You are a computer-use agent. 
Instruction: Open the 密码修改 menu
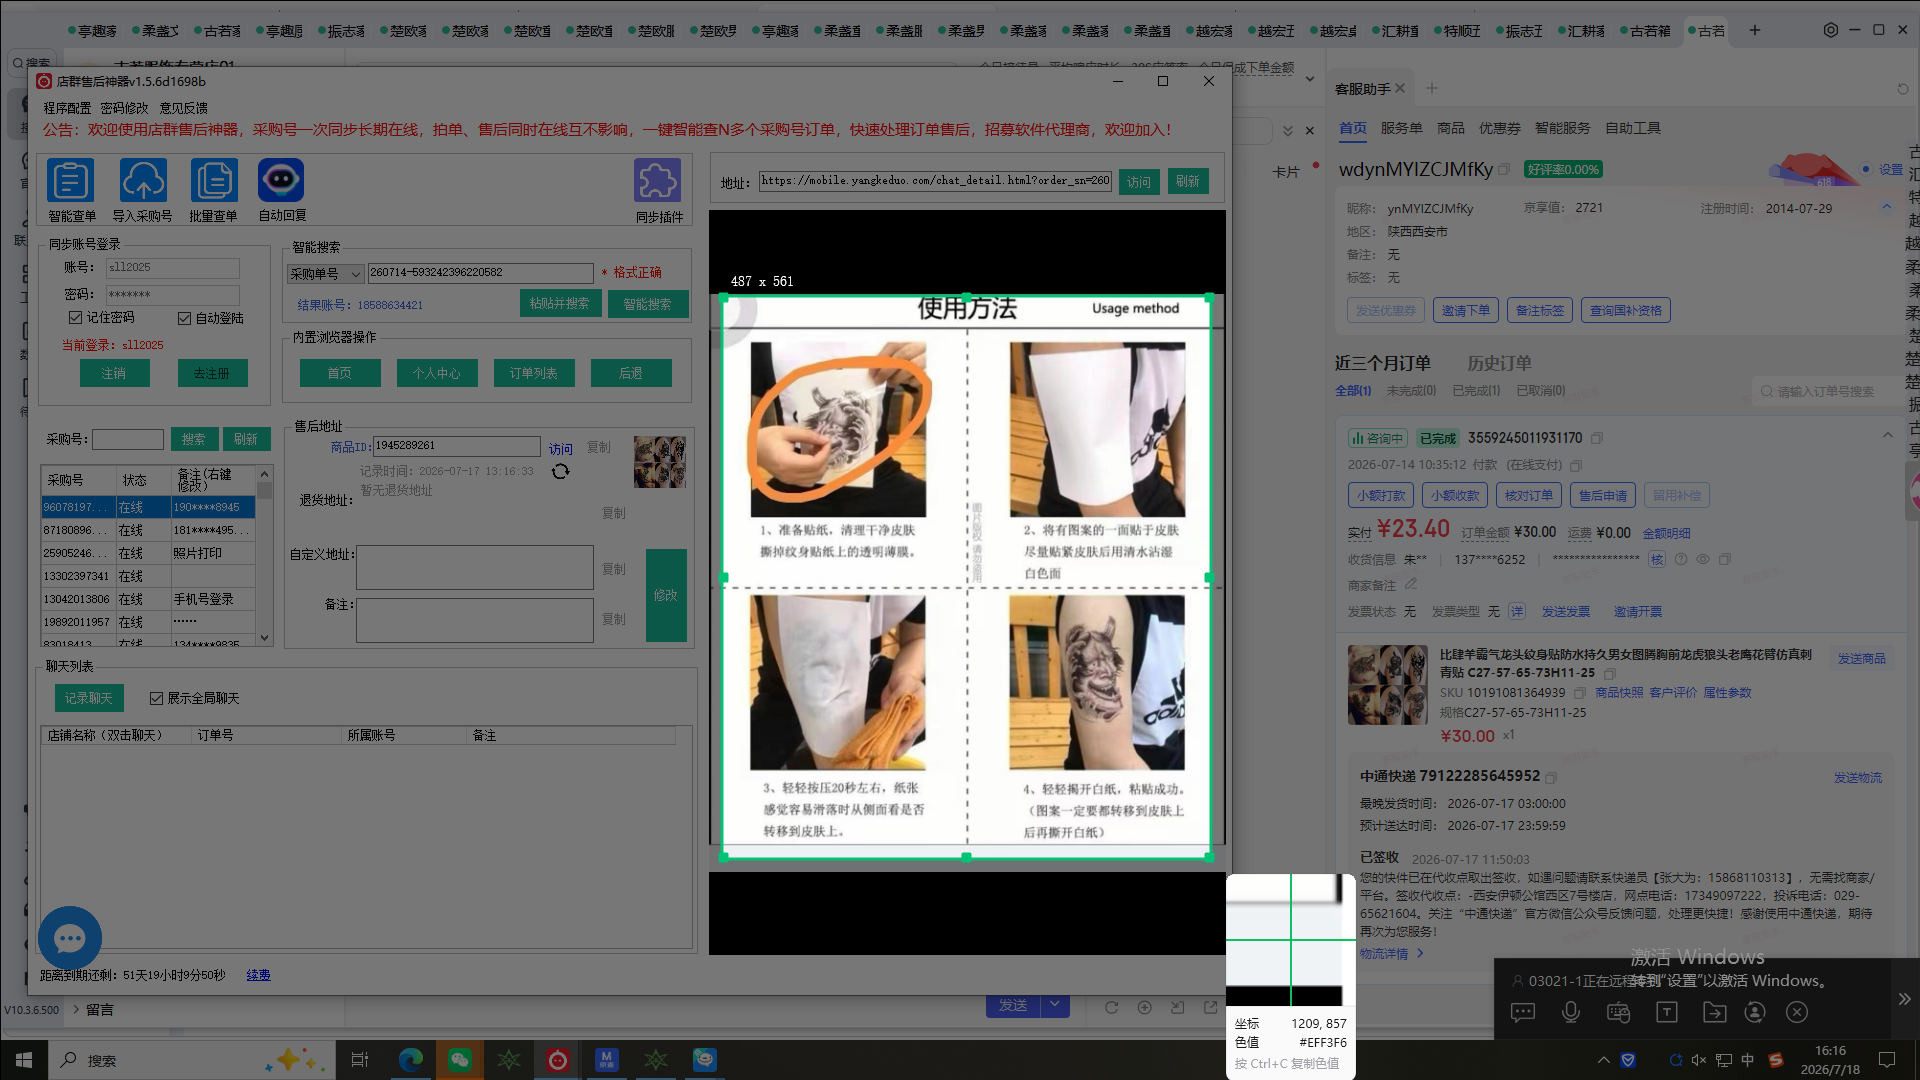point(124,108)
